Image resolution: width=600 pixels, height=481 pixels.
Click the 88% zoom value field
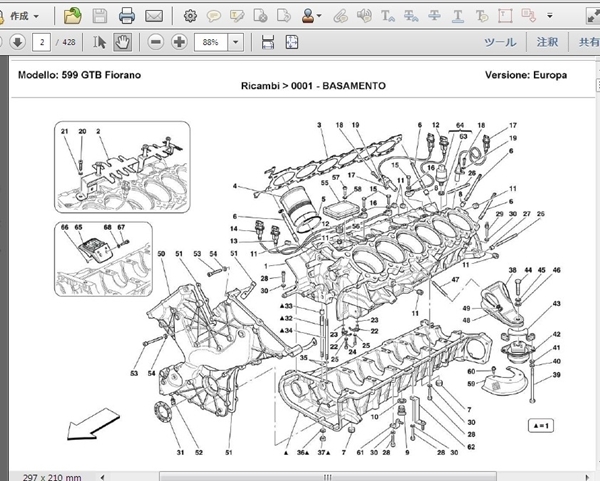211,42
